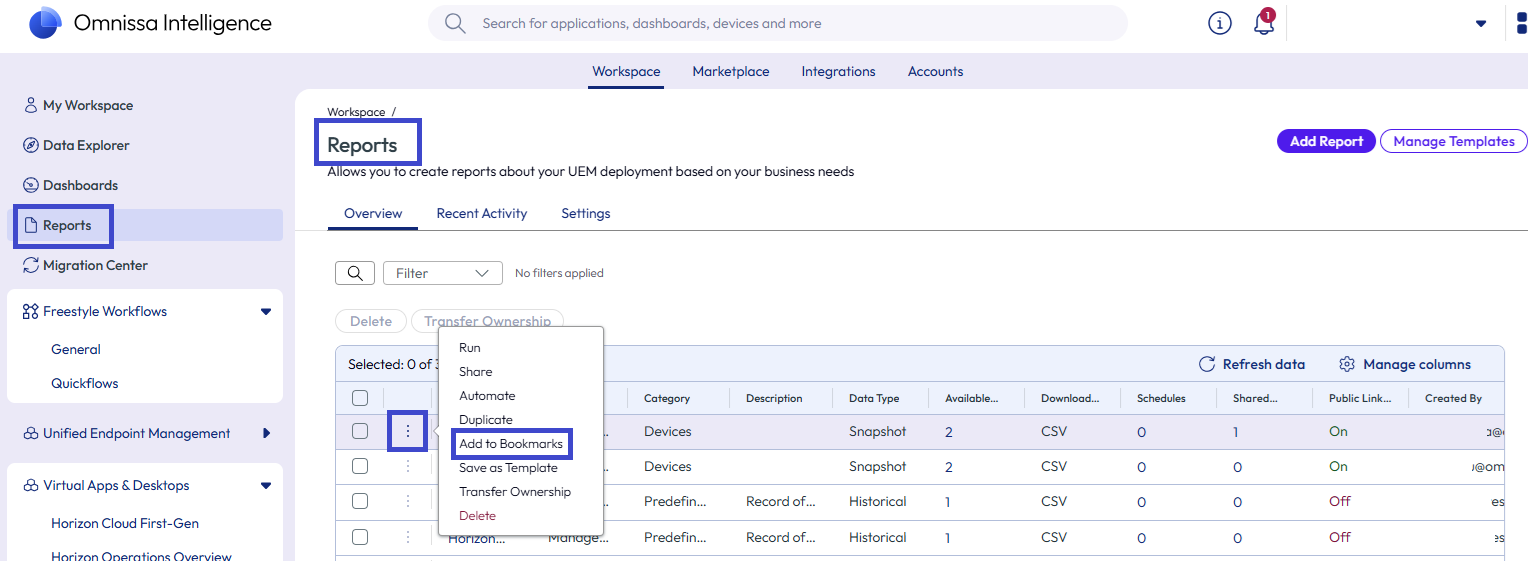Click the Workspace breadcrumb link
Screen dimensions: 1528x561
(356, 112)
